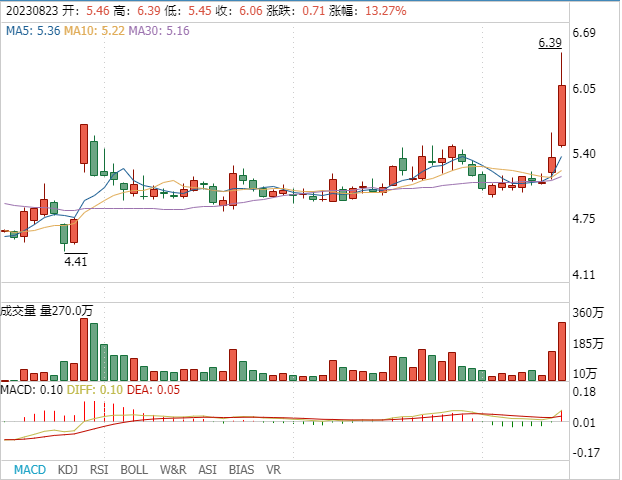Select the ASI indicator tab

coord(207,470)
